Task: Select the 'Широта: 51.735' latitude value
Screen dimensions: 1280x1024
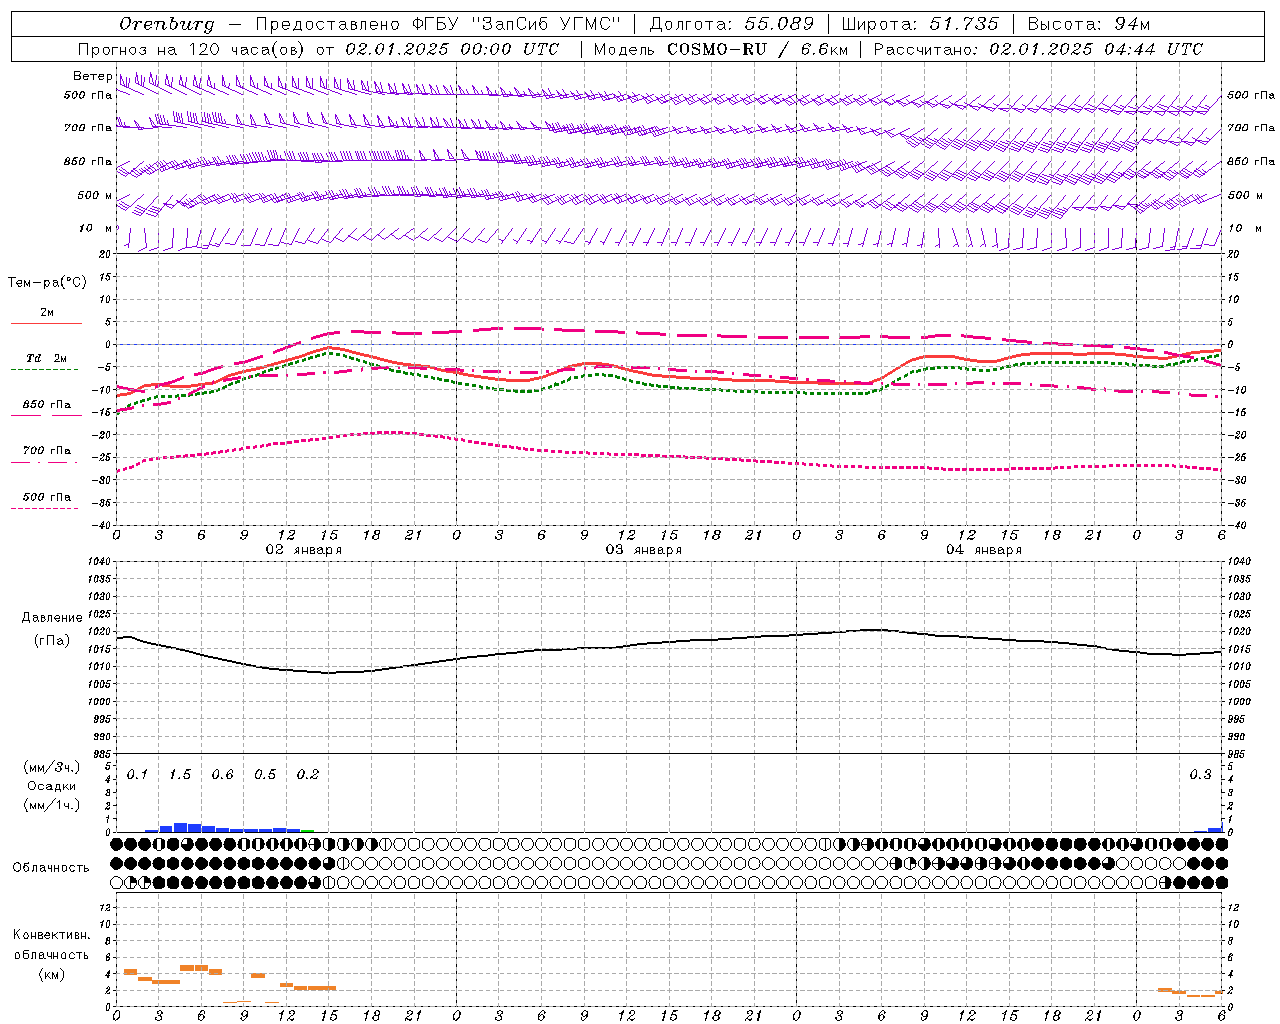Action: point(920,24)
